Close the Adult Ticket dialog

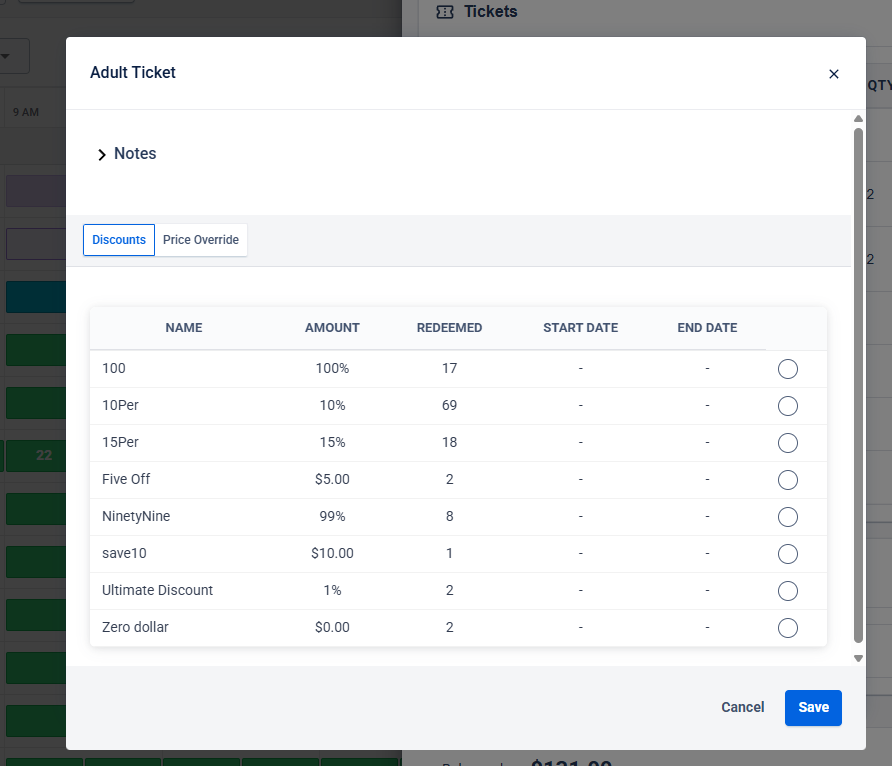[x=833, y=74]
